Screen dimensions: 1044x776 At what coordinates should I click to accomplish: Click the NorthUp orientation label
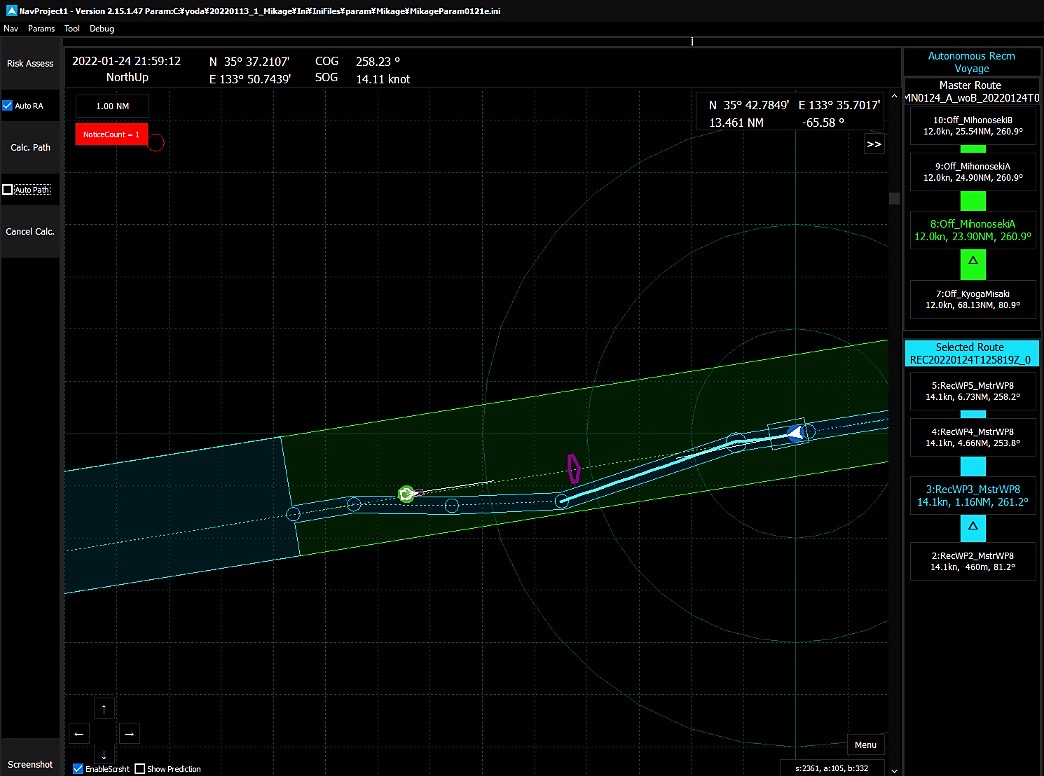tap(127, 77)
